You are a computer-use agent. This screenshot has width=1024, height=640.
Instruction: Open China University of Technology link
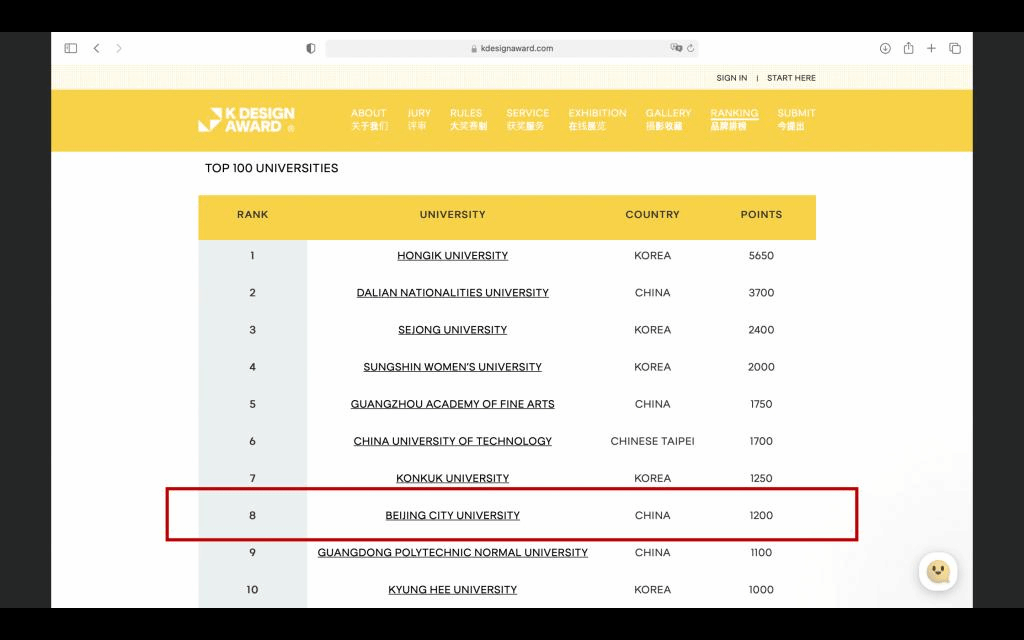453,441
